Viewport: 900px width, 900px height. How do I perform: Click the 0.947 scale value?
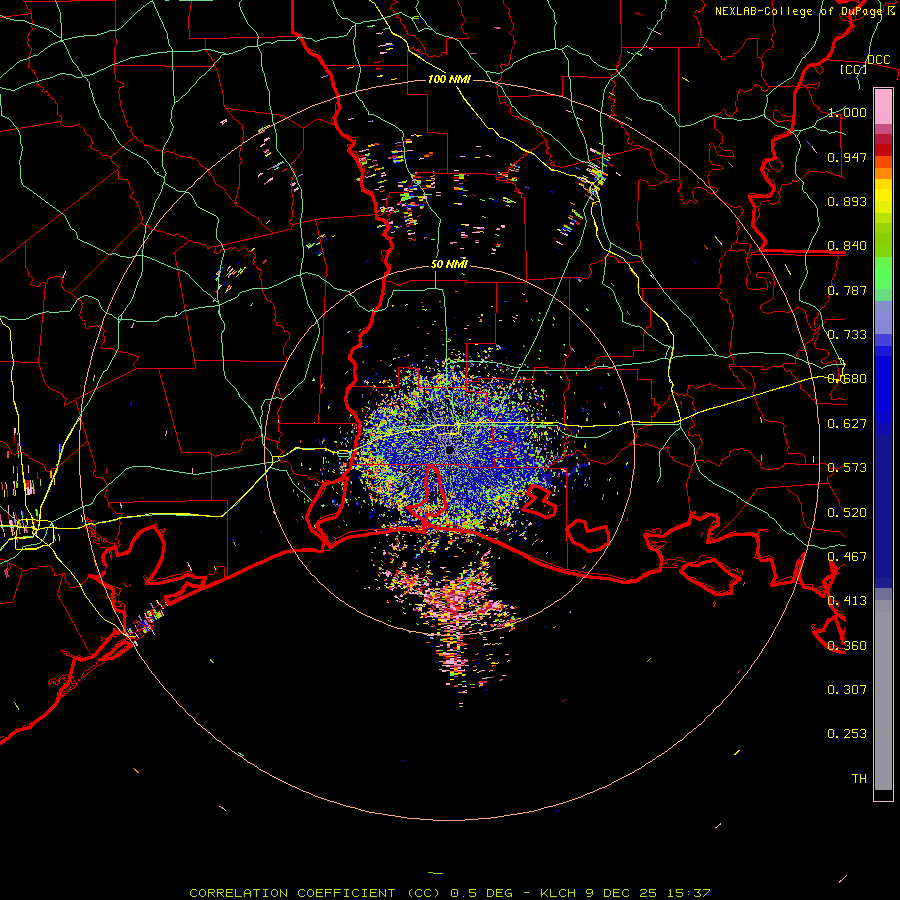pyautogui.click(x=847, y=157)
